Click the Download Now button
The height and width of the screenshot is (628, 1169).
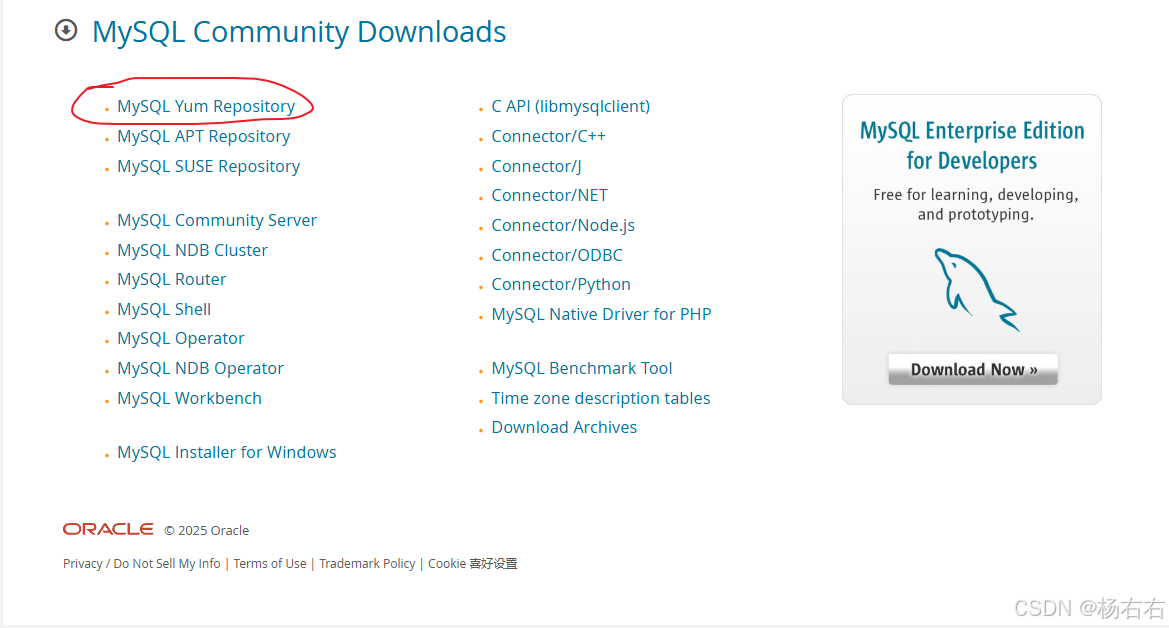[x=972, y=369]
